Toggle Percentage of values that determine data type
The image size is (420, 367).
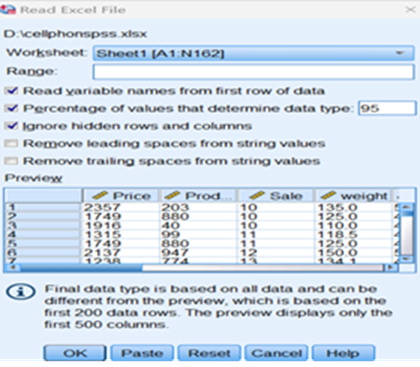click(12, 108)
